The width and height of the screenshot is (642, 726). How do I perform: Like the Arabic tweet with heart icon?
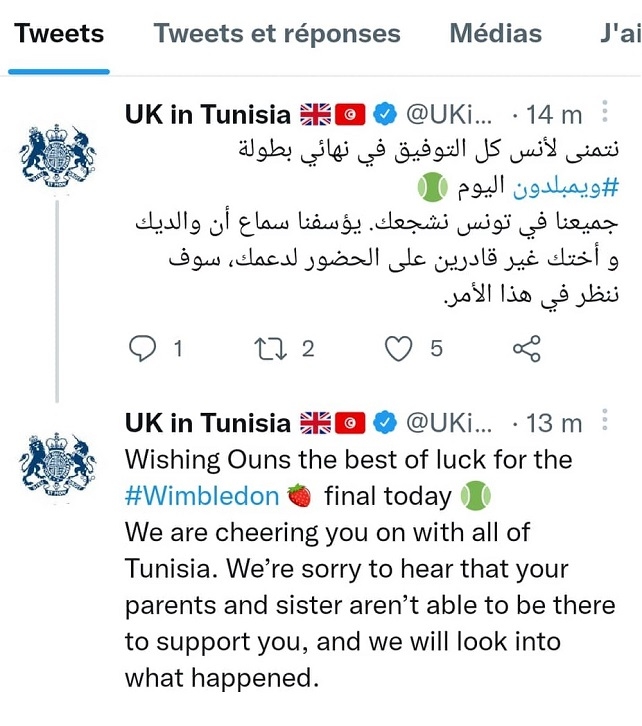pos(399,348)
